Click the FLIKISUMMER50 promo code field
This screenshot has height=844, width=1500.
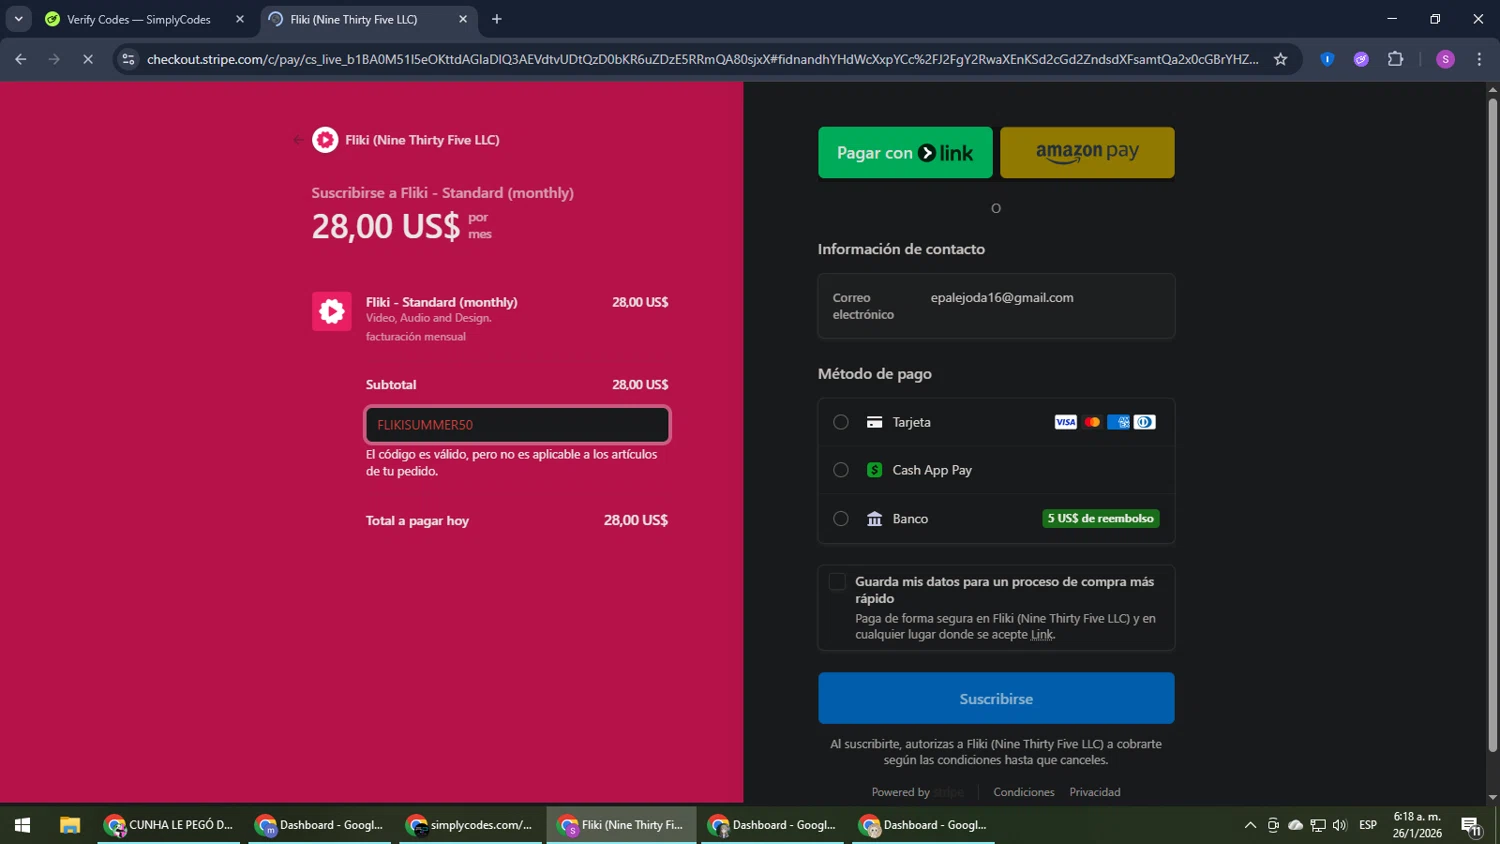[517, 425]
